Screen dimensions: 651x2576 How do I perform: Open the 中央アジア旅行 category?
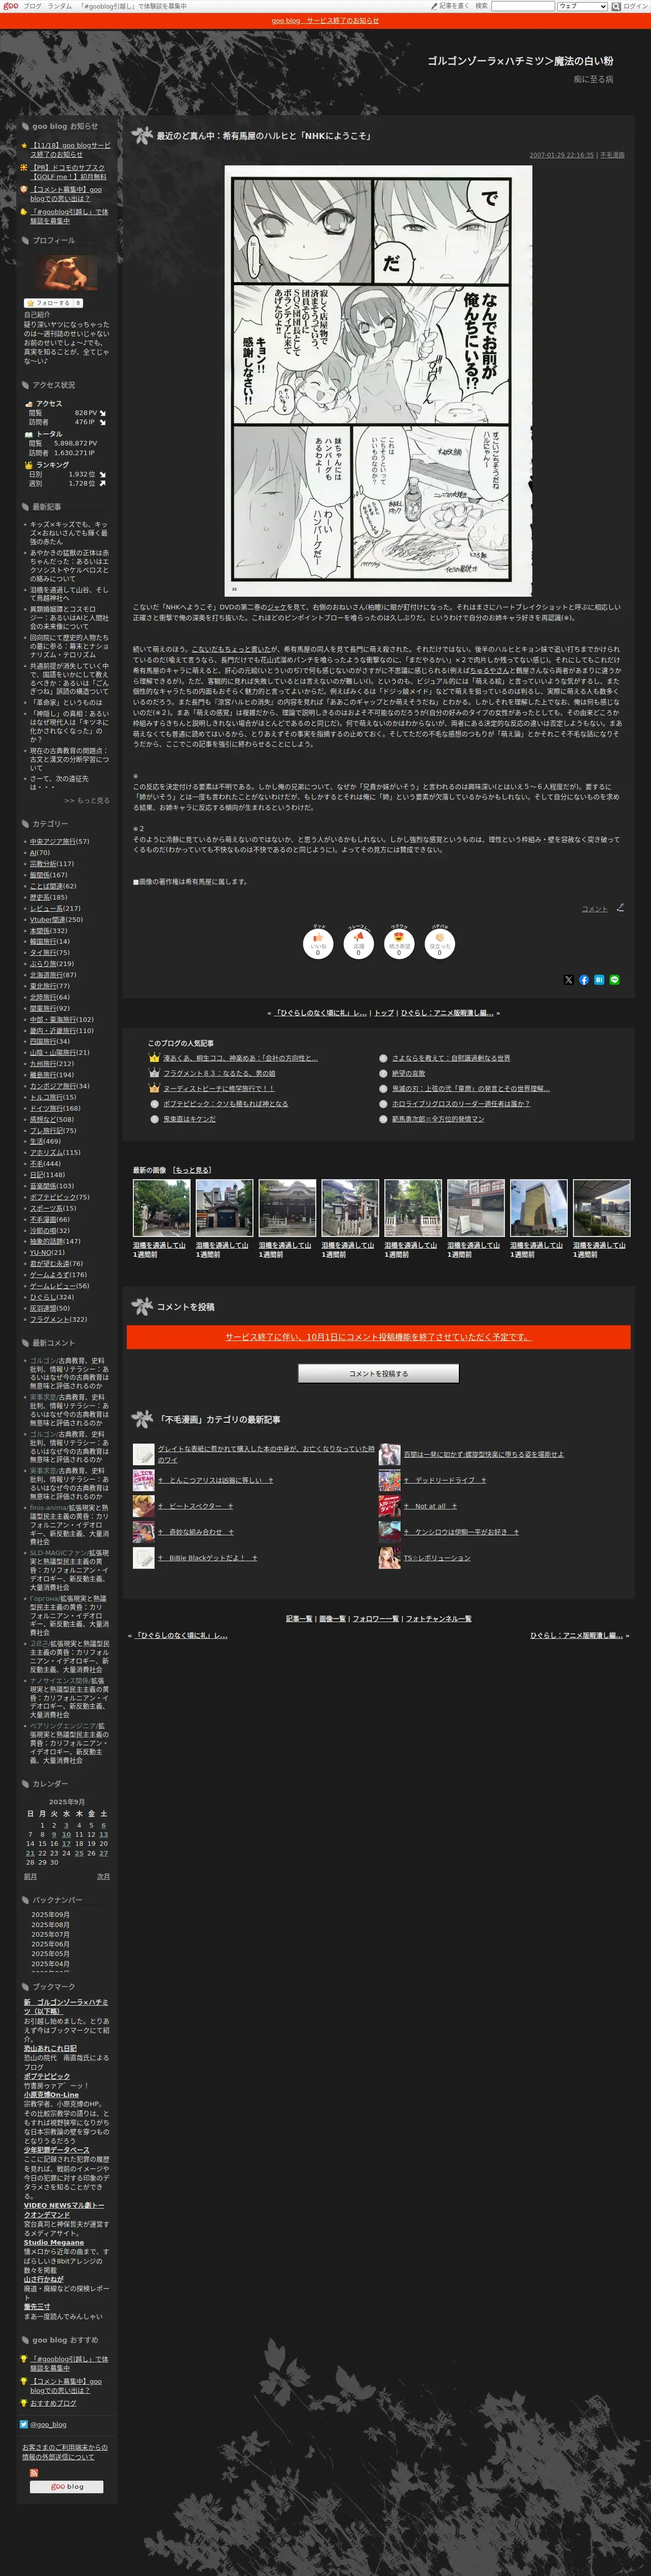pos(52,841)
